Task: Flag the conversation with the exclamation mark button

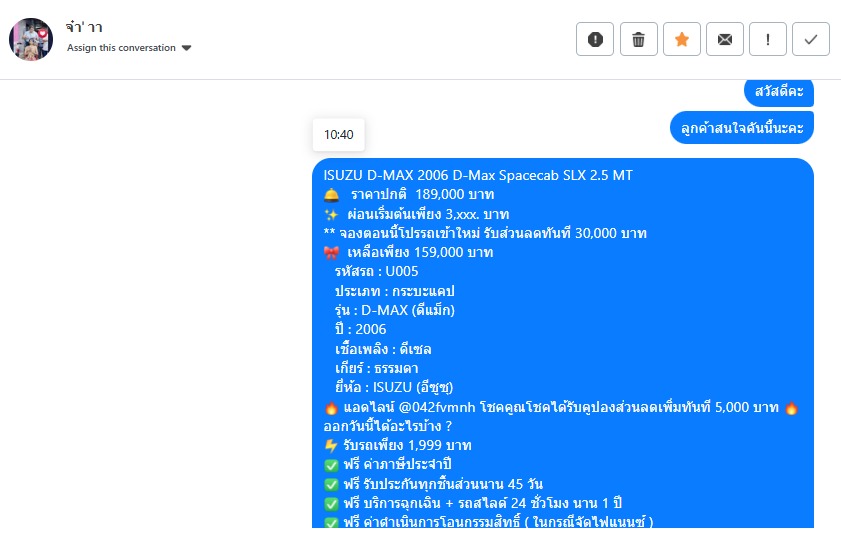Action: 768,39
